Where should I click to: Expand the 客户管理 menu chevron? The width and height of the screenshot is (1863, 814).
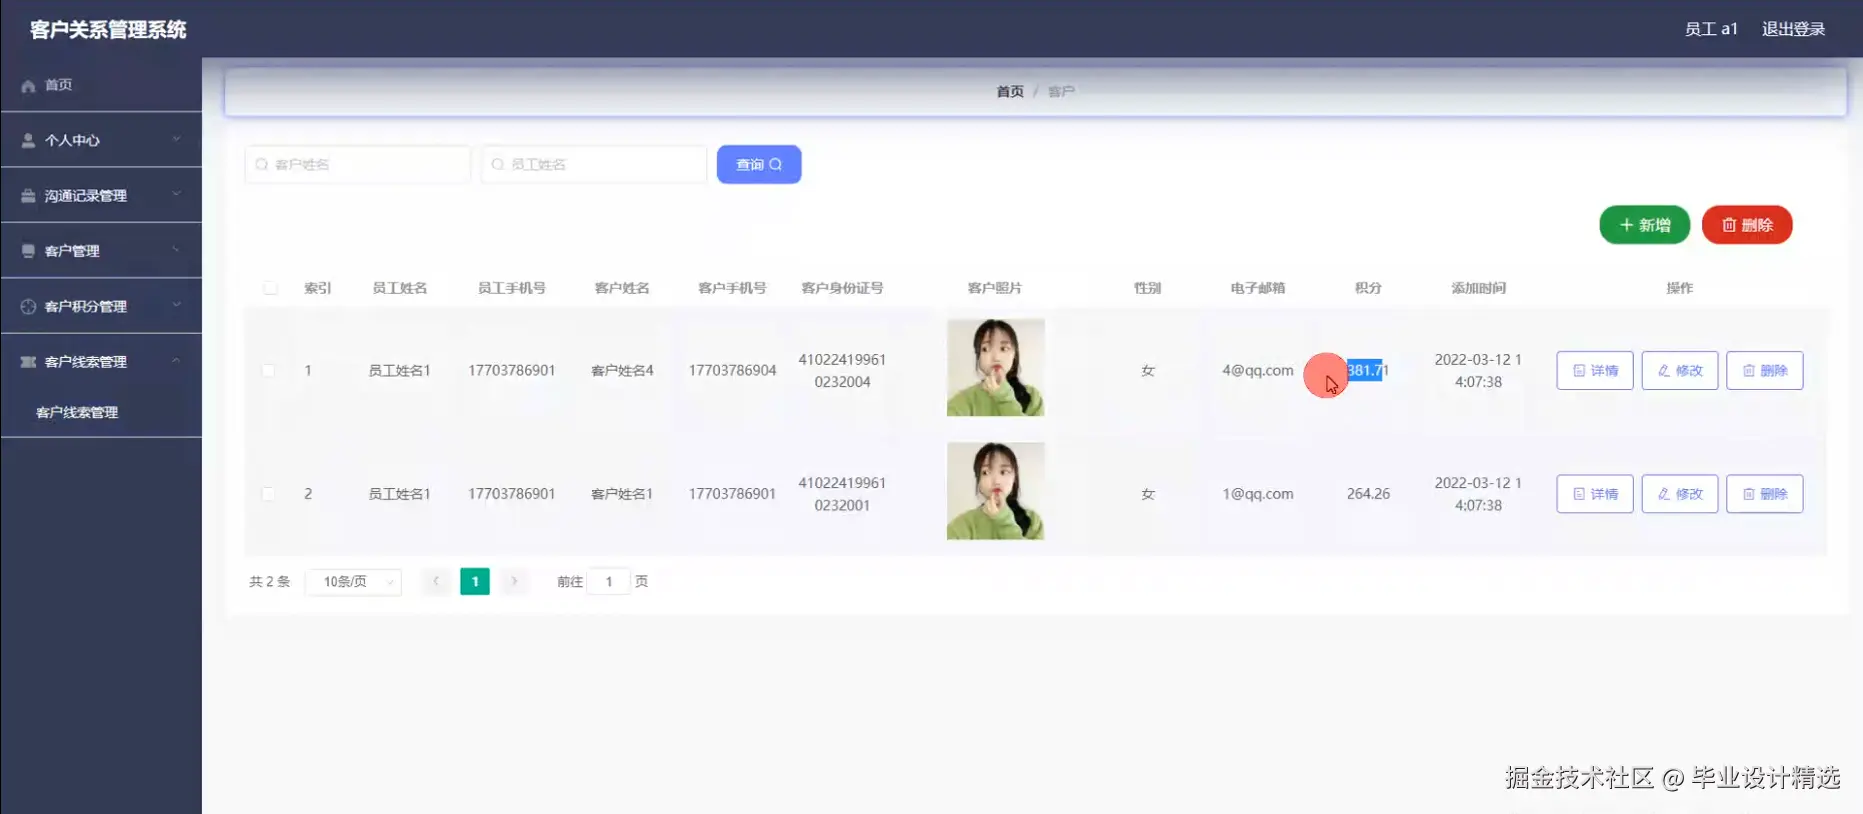click(176, 250)
